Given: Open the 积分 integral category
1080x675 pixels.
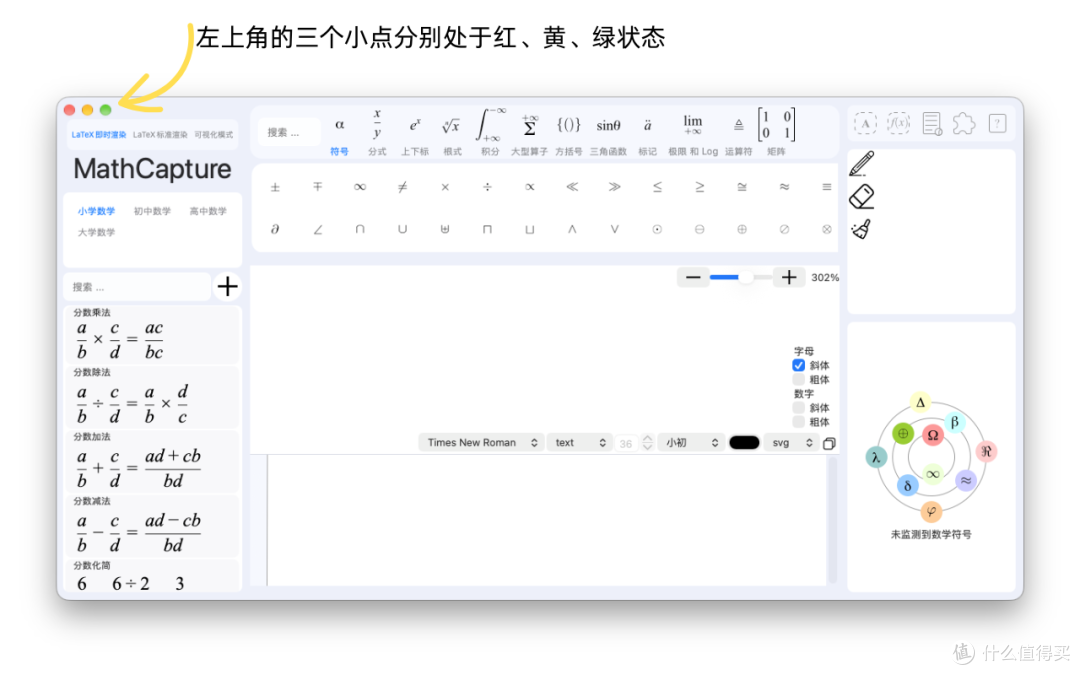Looking at the screenshot, I should click(x=490, y=133).
